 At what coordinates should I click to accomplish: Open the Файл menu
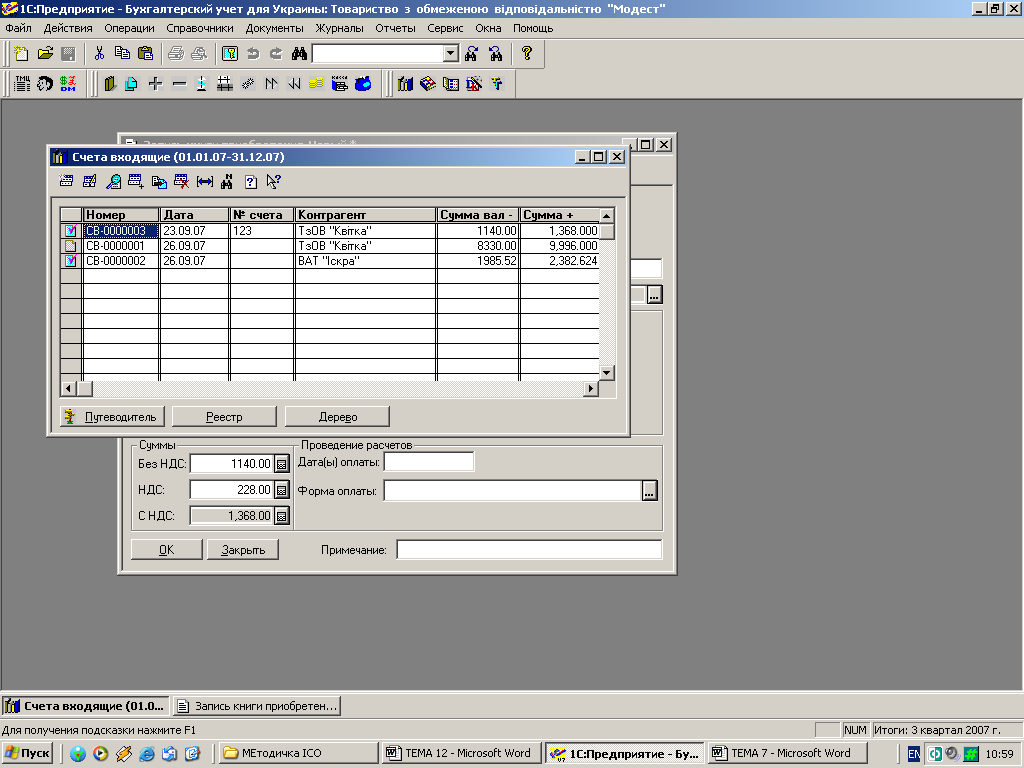pos(18,28)
